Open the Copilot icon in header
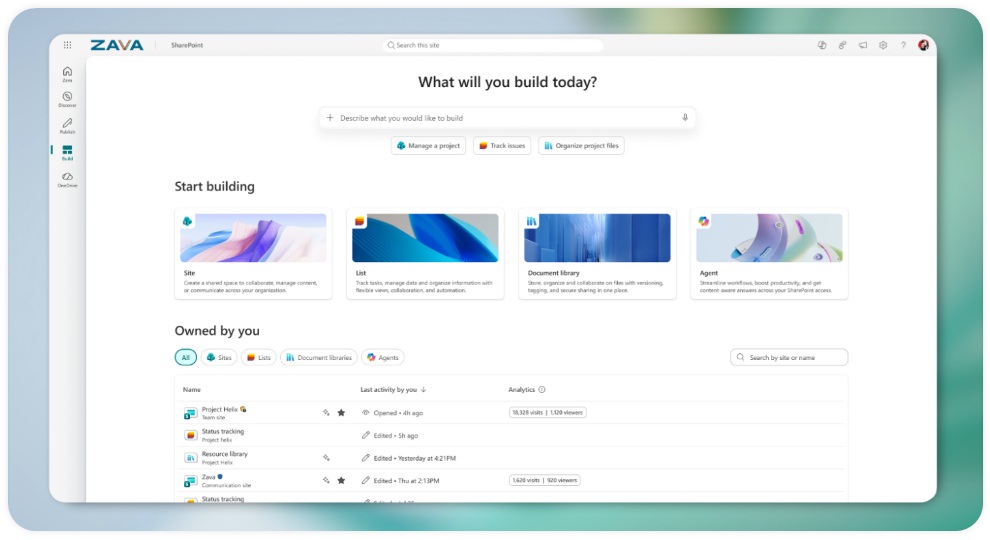 pyautogui.click(x=822, y=45)
